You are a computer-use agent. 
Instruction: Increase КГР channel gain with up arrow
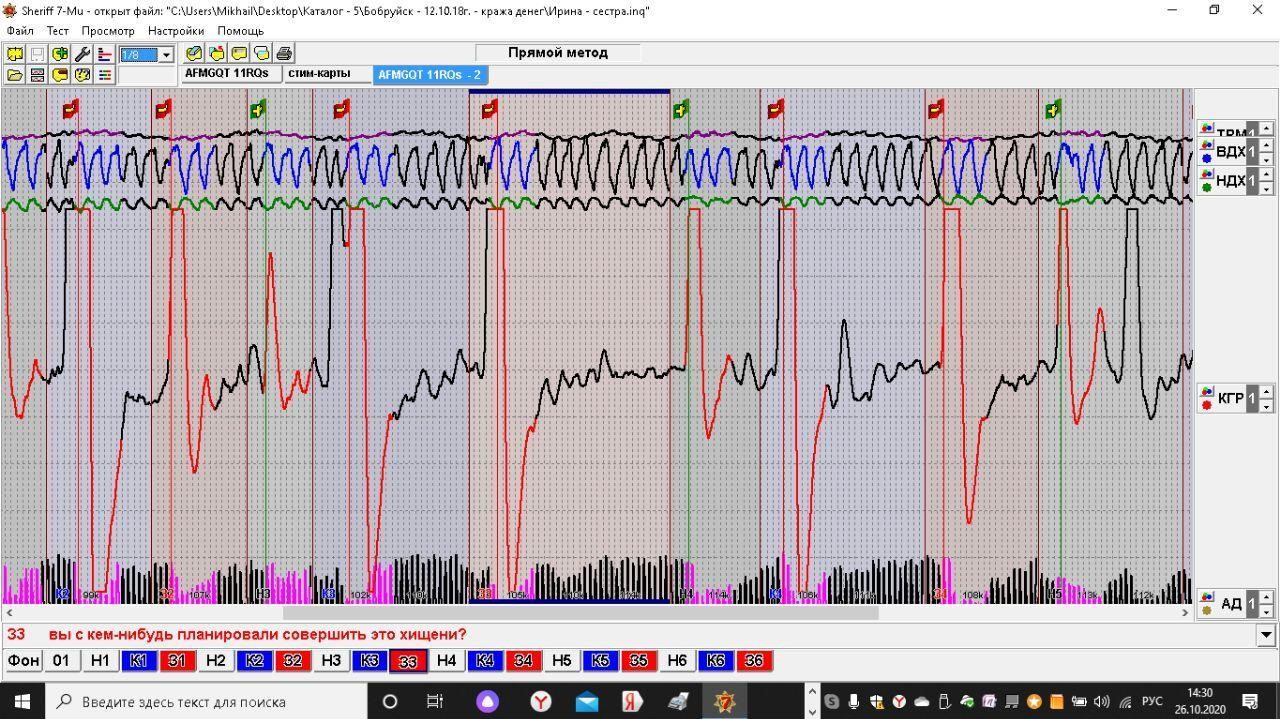click(x=1266, y=392)
